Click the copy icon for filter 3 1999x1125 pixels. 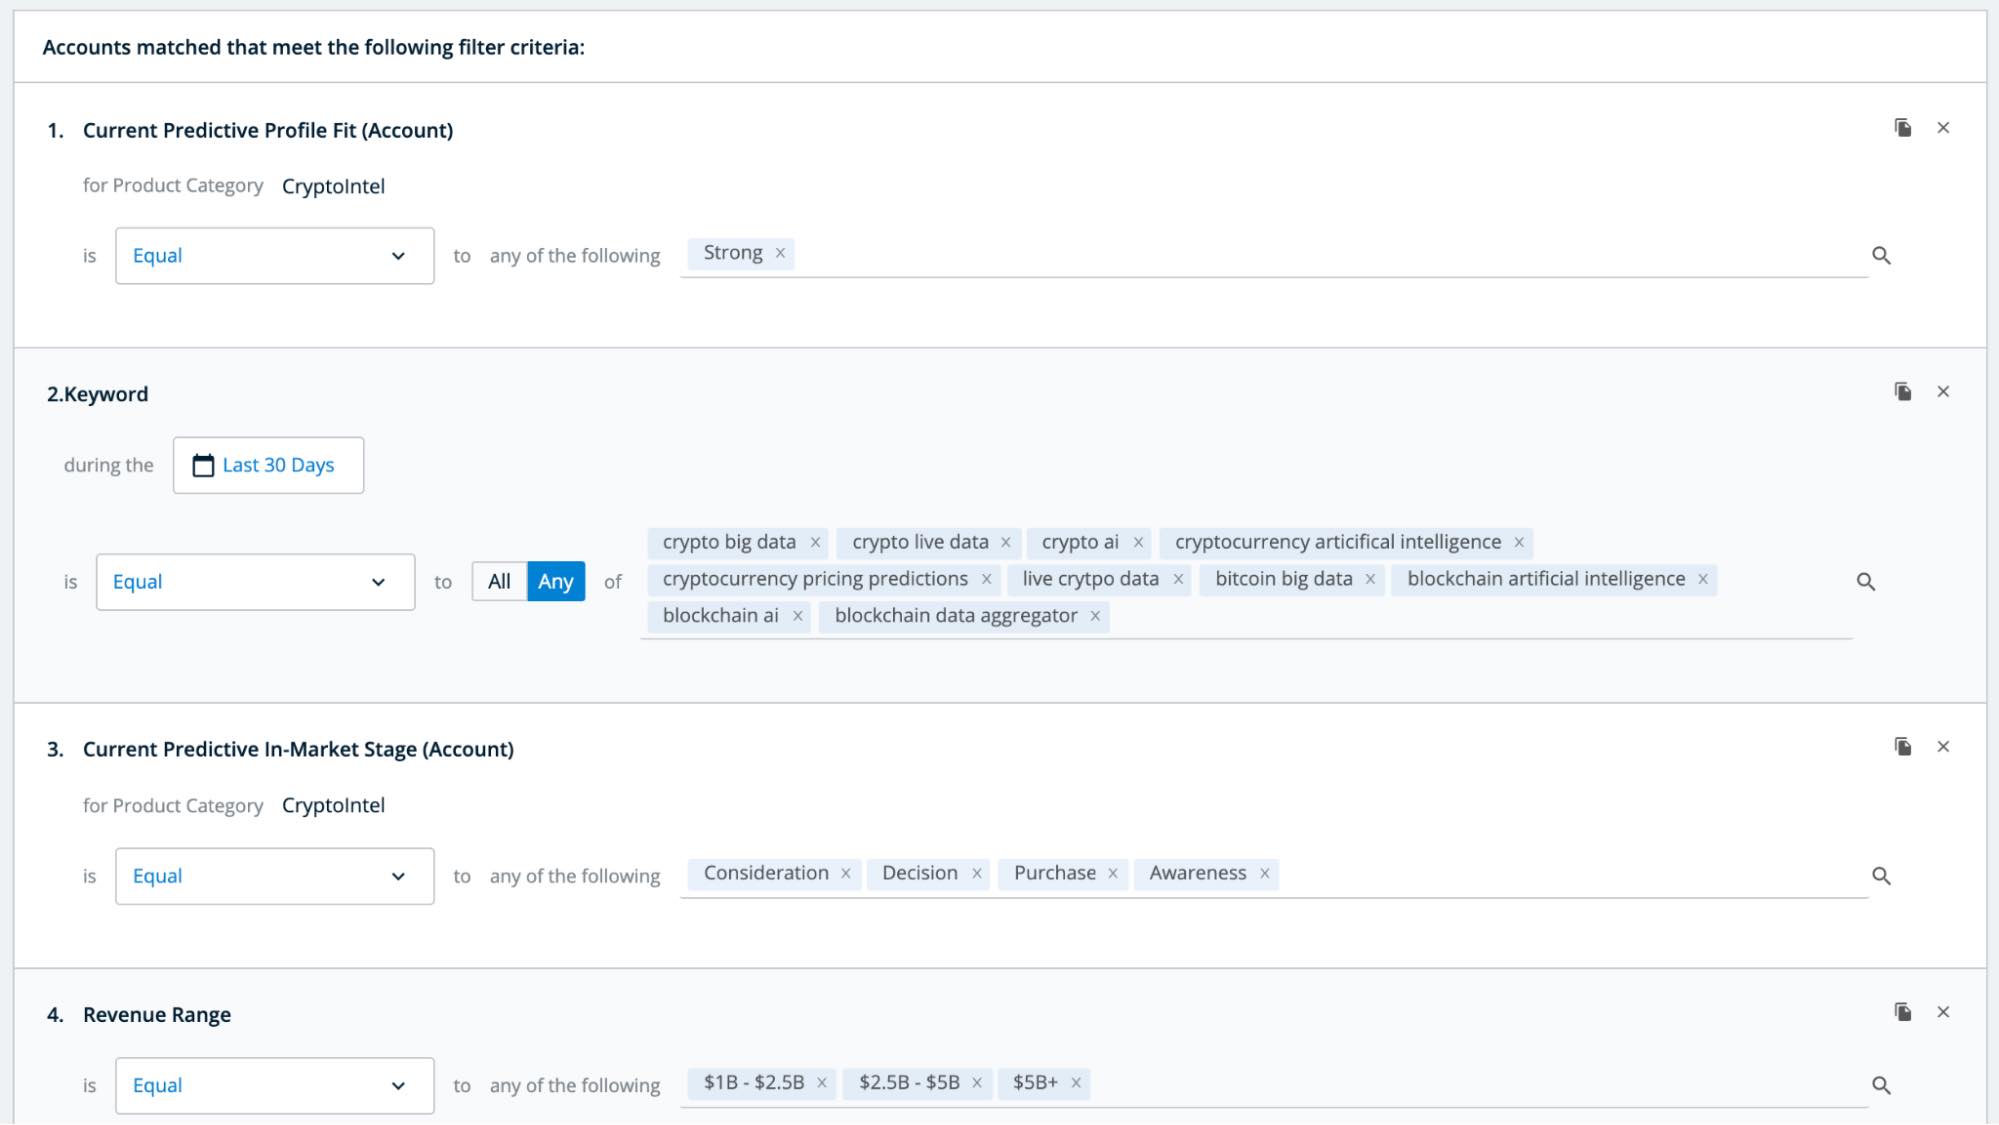click(1902, 747)
